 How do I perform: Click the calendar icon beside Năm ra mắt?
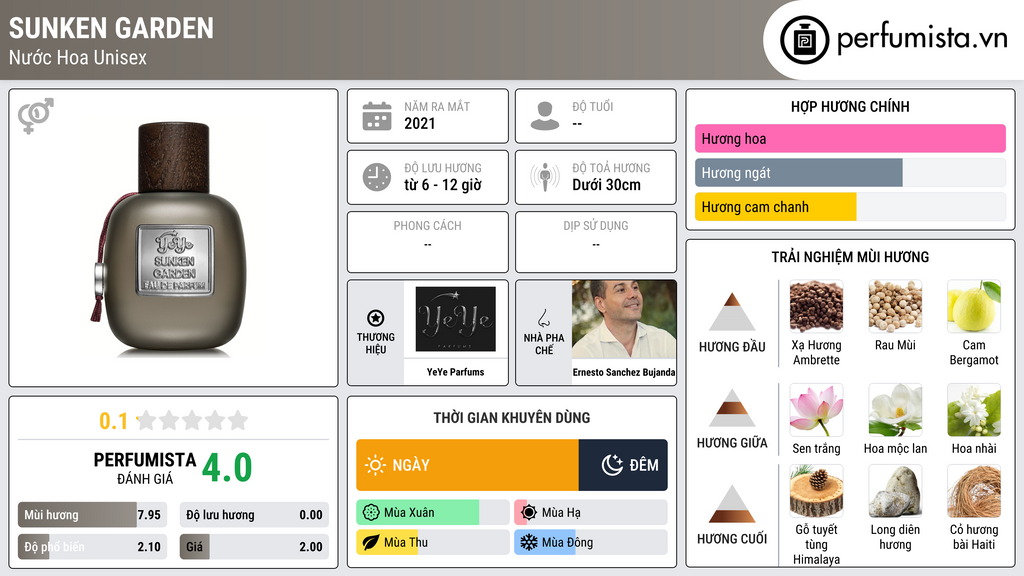tap(377, 116)
